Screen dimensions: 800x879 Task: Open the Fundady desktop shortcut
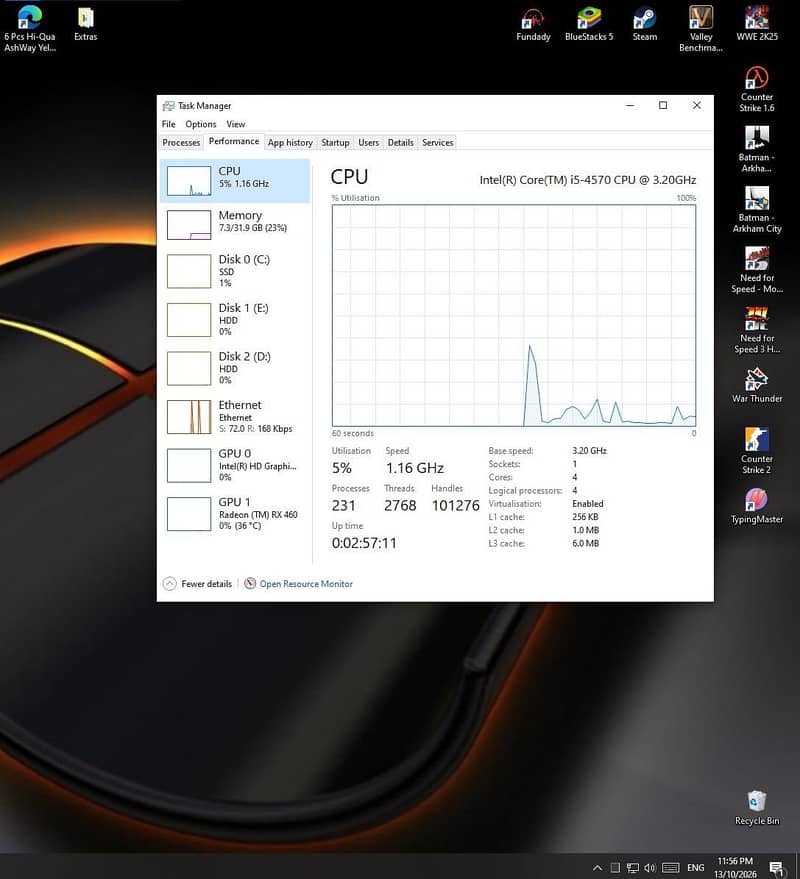click(533, 24)
